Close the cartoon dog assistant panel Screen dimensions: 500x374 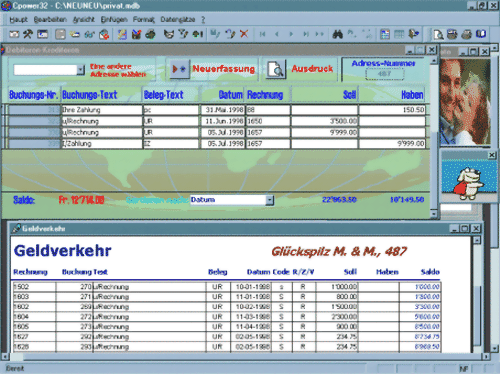[x=492, y=155]
